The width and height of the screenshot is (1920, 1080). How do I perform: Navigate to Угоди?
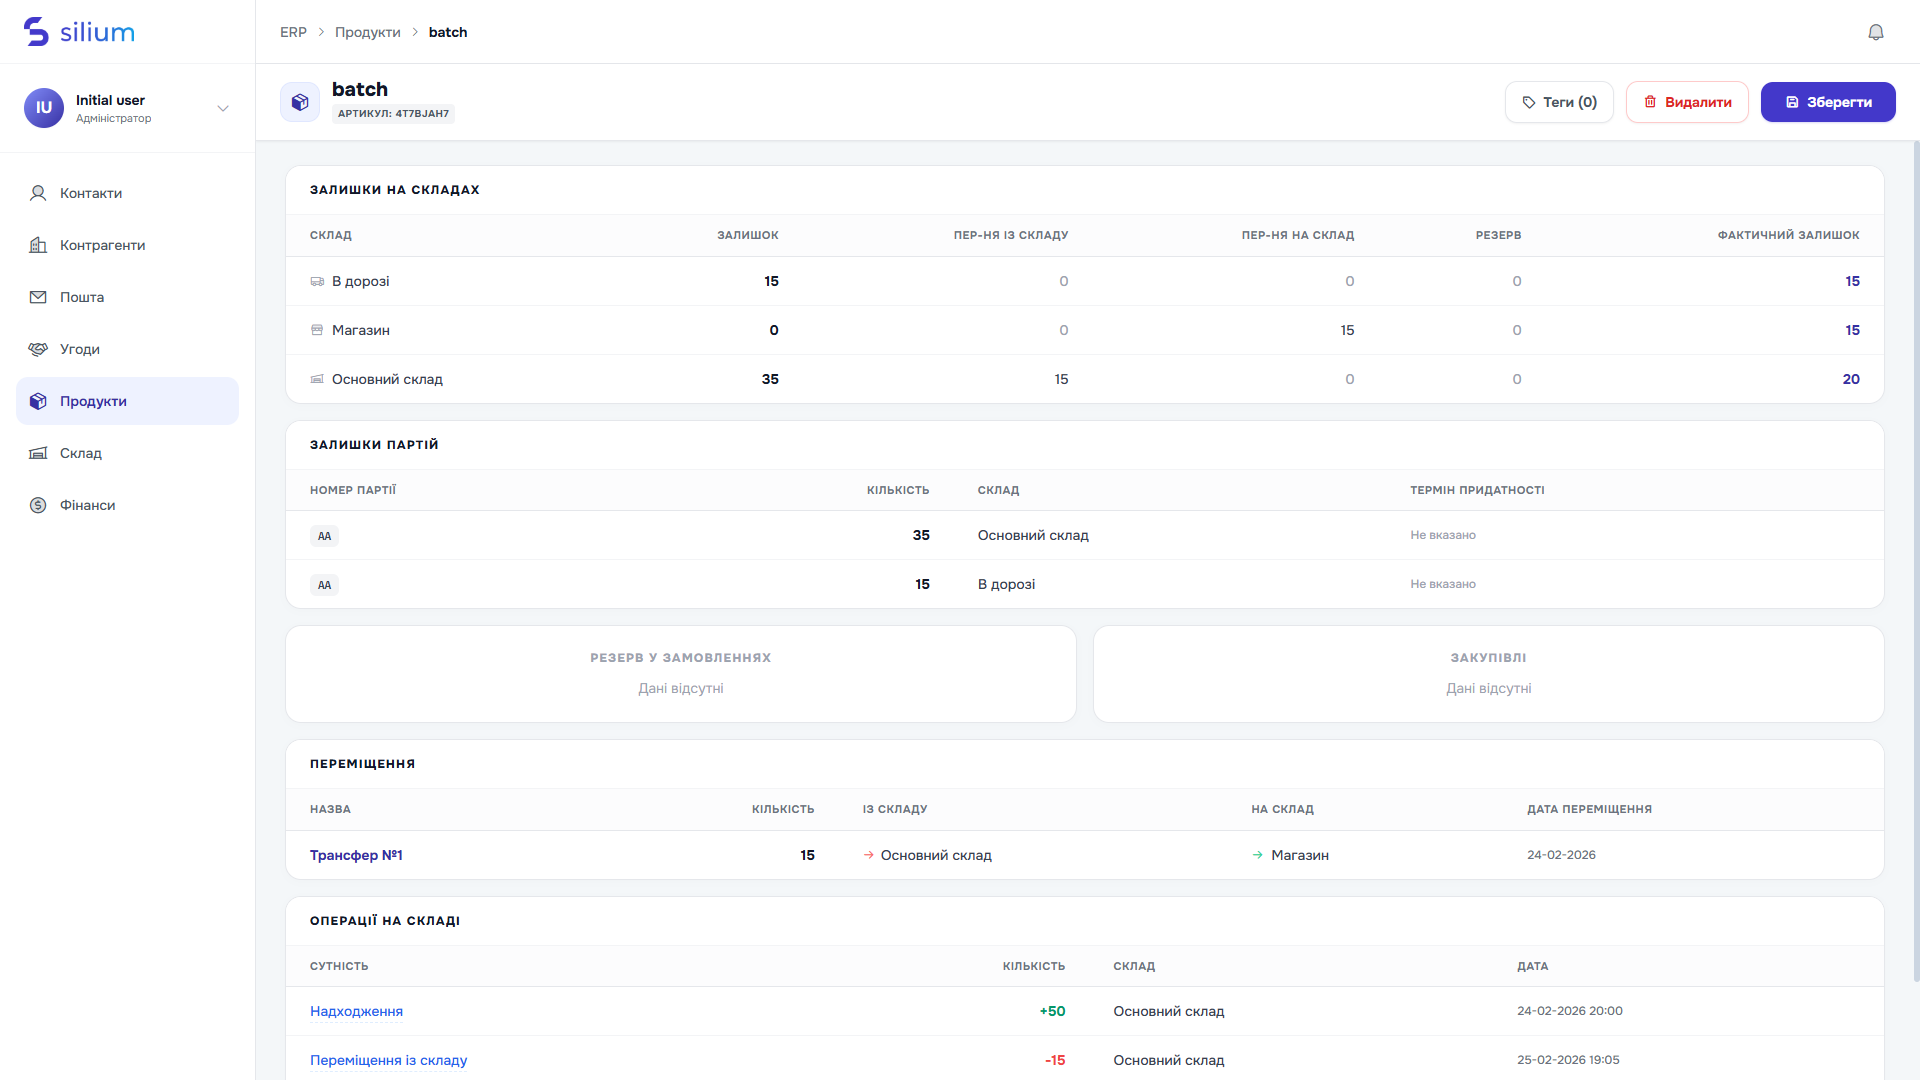(127, 349)
